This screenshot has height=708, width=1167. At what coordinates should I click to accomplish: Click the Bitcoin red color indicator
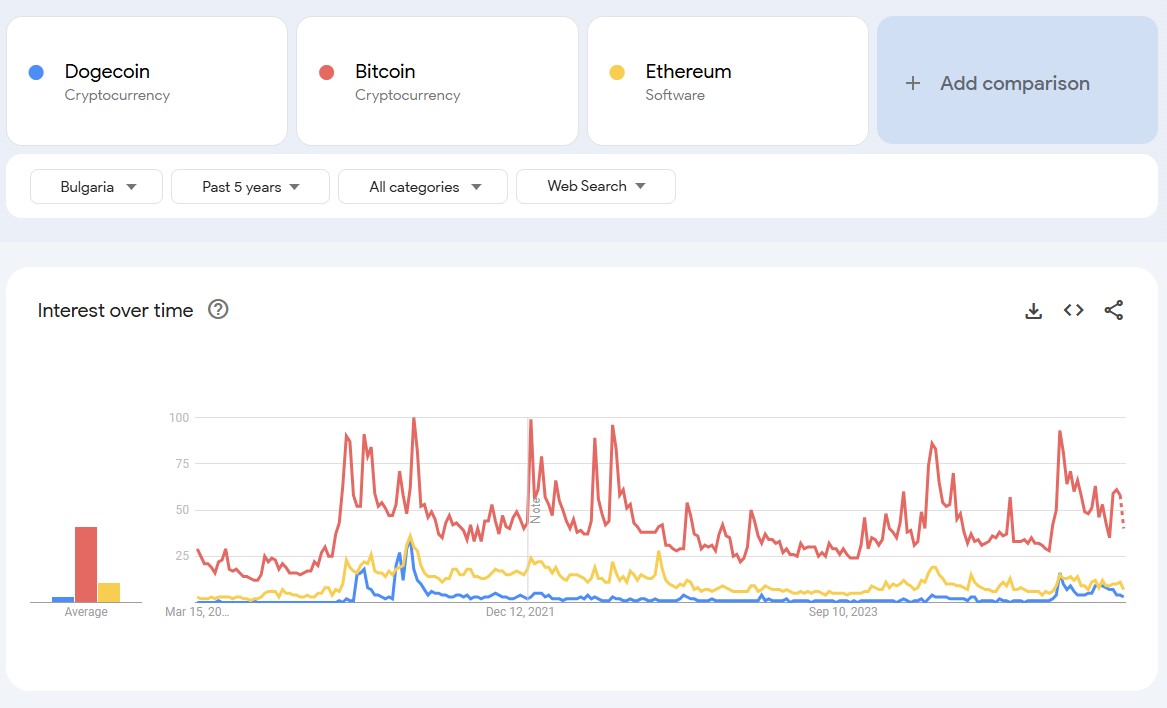(327, 71)
